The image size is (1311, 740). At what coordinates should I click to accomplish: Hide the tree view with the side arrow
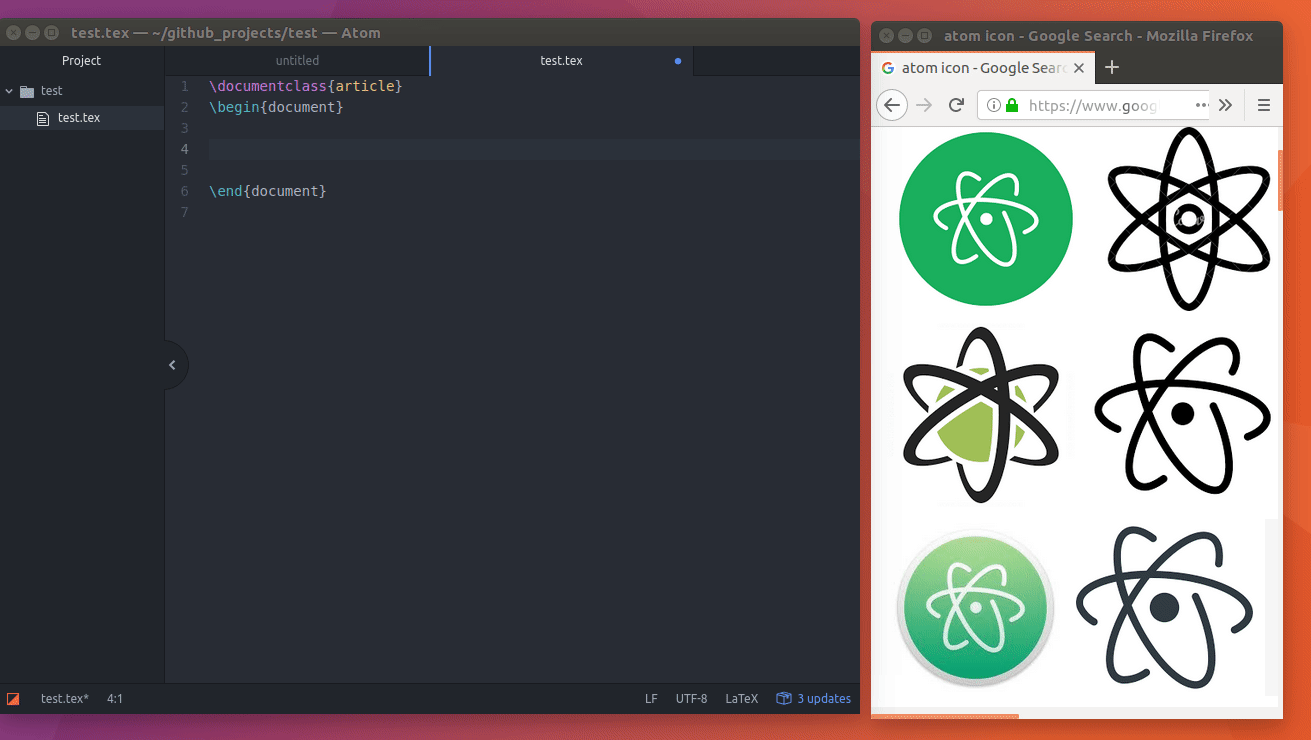click(173, 365)
